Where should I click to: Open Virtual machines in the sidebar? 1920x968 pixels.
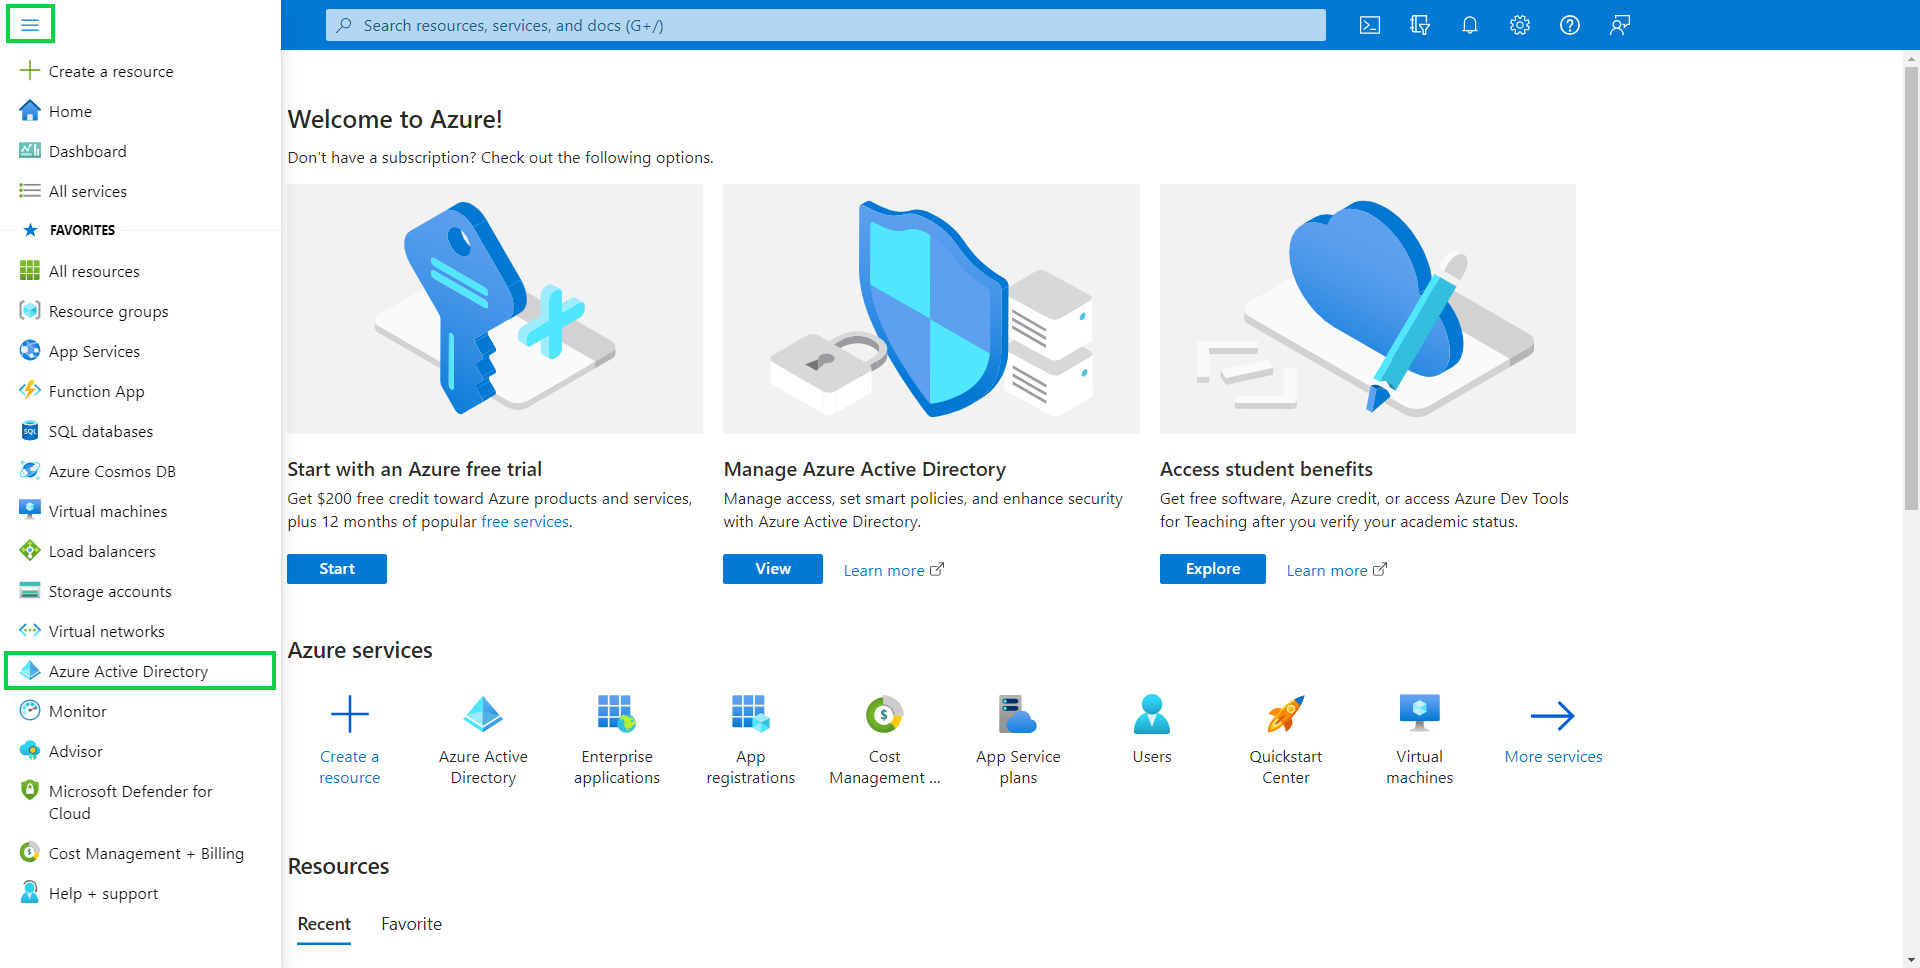[x=140, y=511]
